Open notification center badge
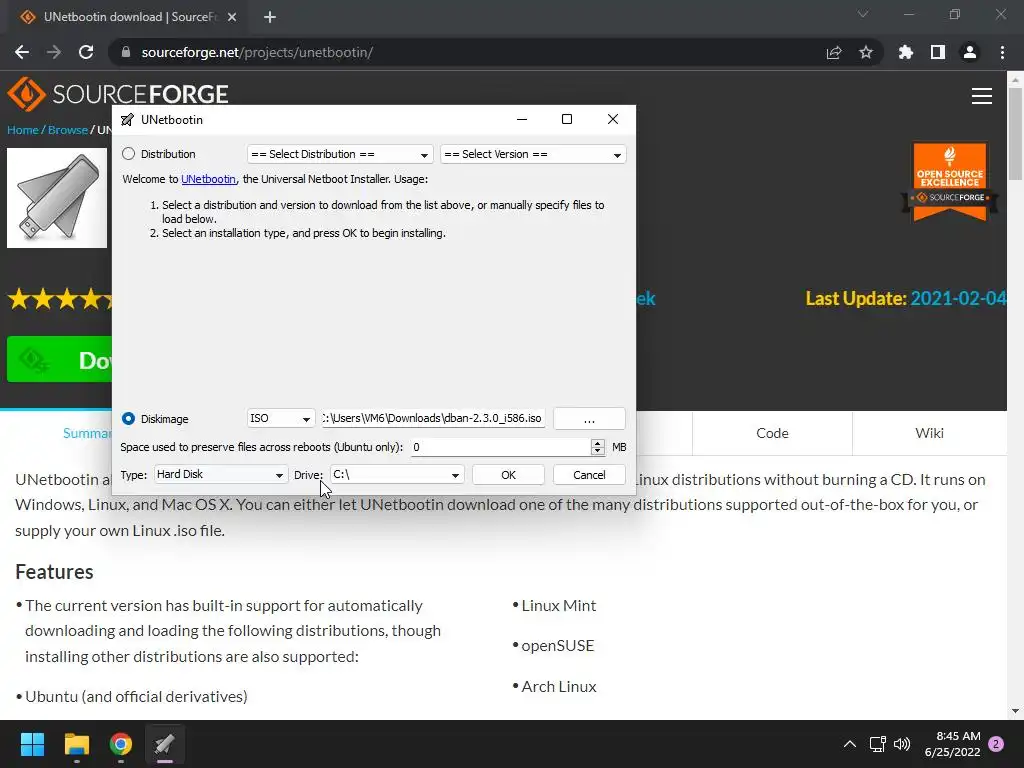1024x768 pixels. pyautogui.click(x=996, y=744)
